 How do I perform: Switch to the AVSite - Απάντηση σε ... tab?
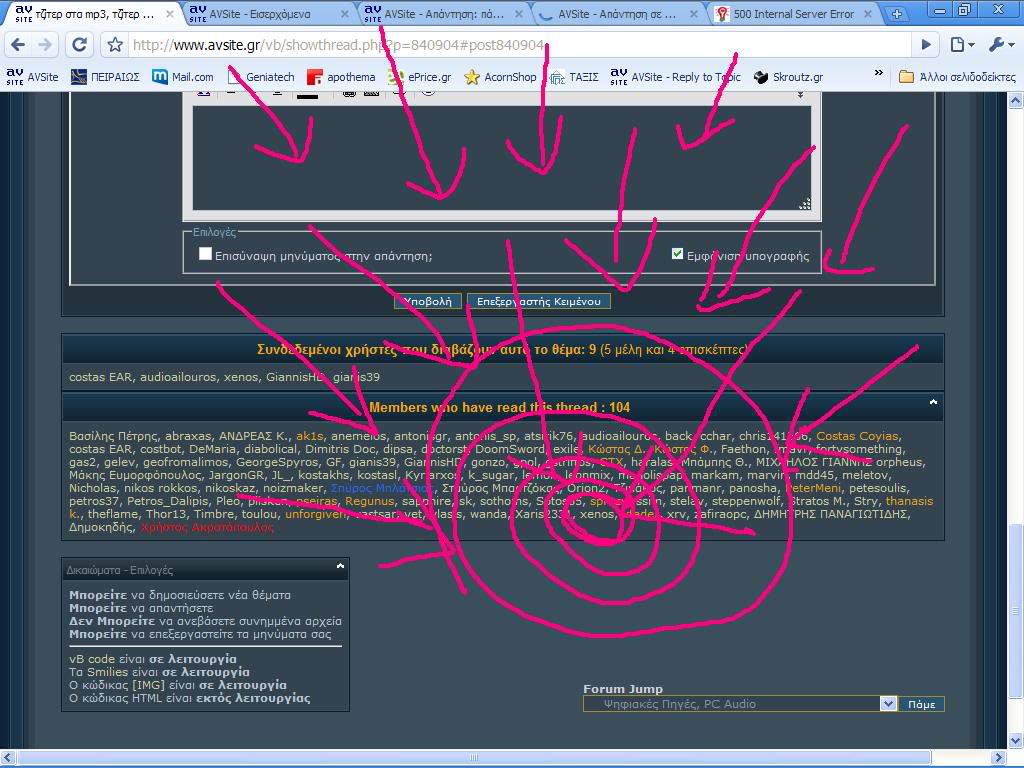(616, 14)
